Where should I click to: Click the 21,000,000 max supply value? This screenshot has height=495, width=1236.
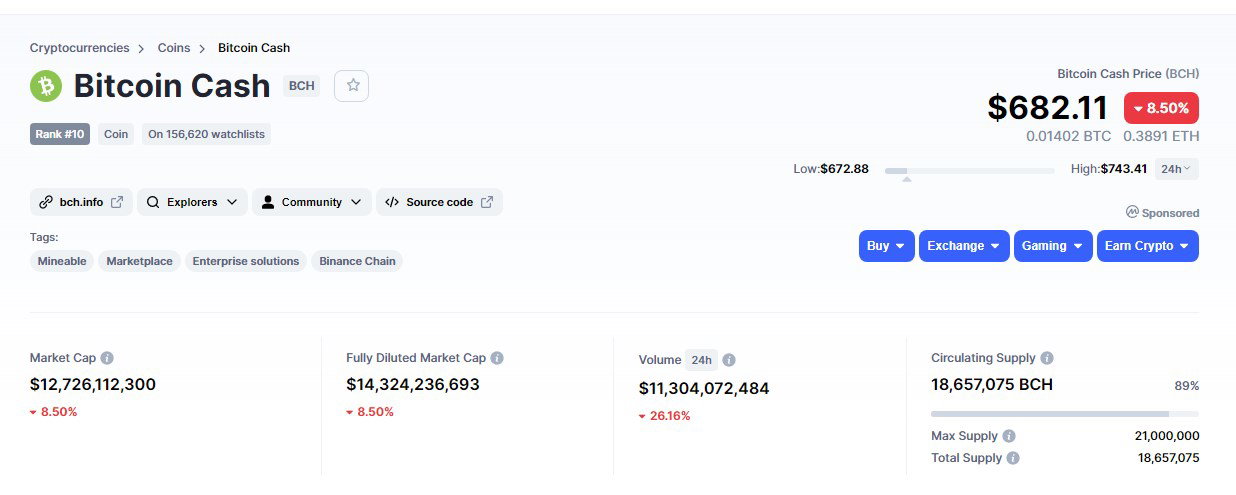pyautogui.click(x=1168, y=436)
